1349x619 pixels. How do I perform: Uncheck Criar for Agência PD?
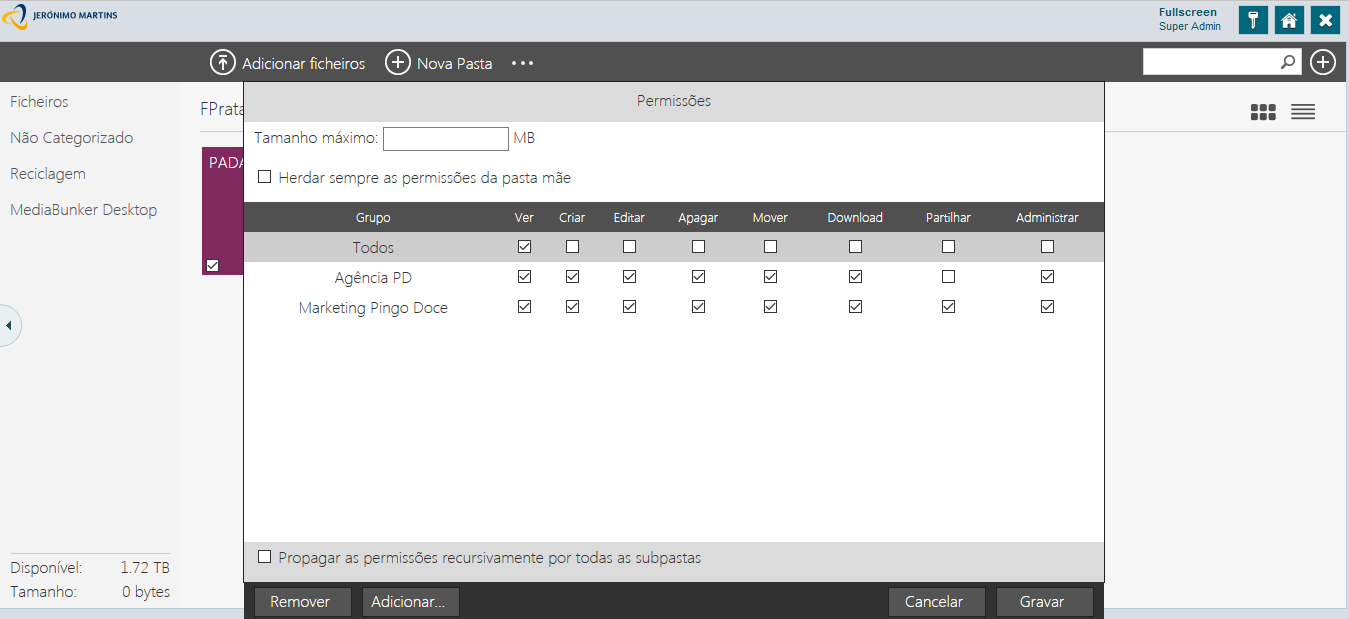(572, 276)
